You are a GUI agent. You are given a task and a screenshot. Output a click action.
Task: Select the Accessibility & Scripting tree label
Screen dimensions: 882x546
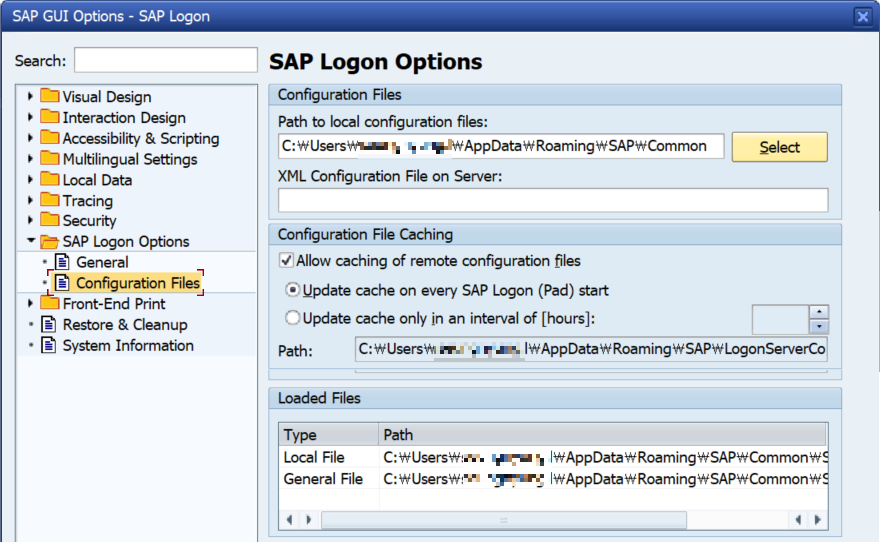(141, 138)
